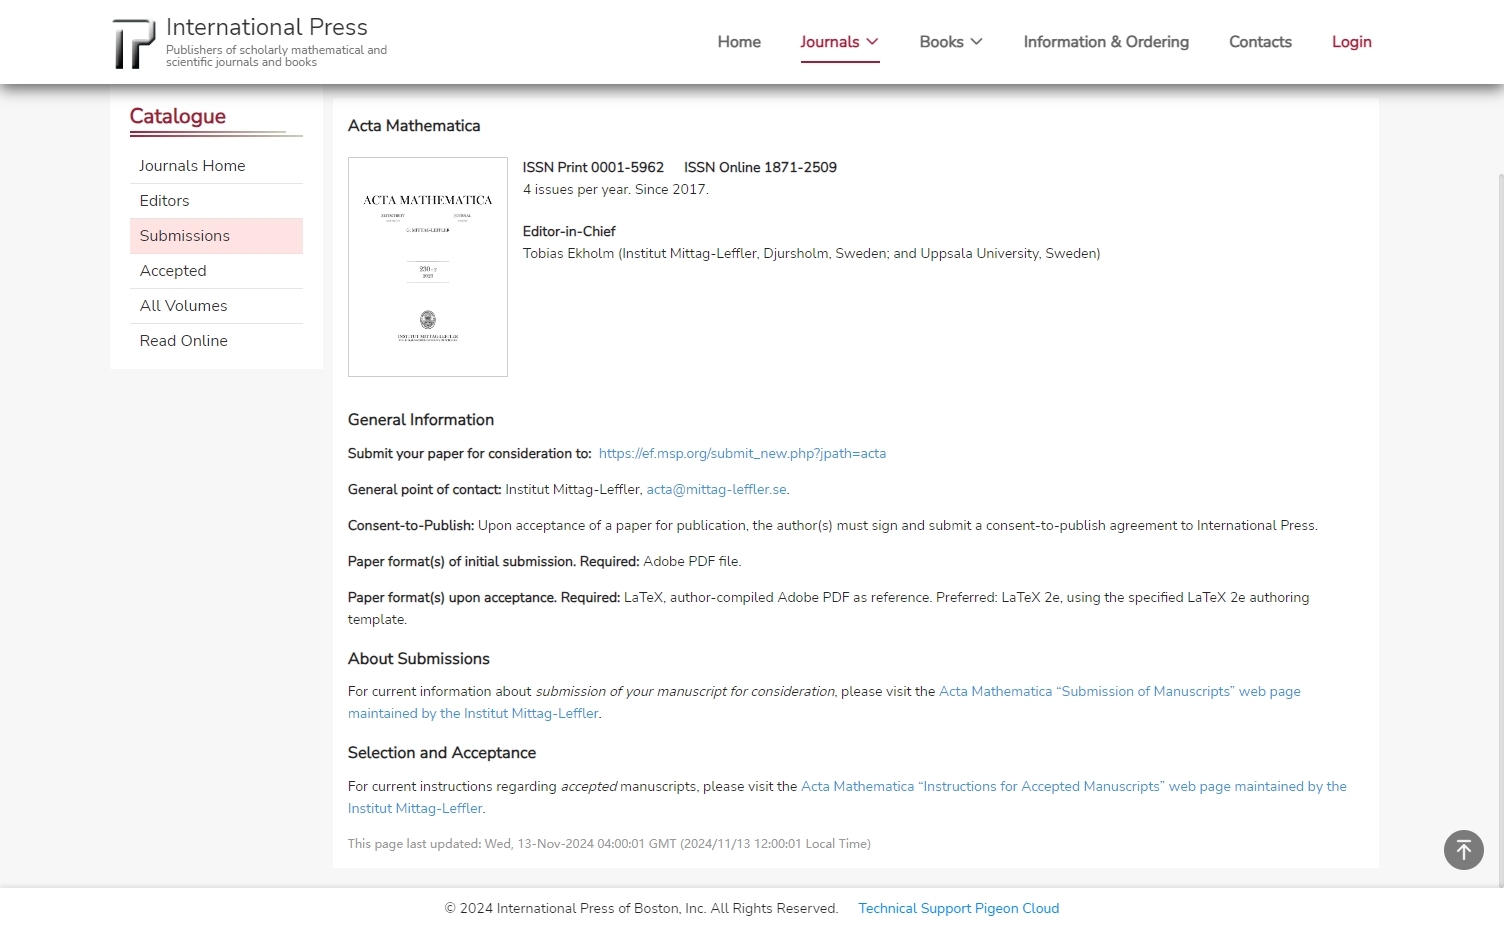Click the page last updated timestamp
Image resolution: width=1504 pixels, height=930 pixels.
(x=609, y=844)
